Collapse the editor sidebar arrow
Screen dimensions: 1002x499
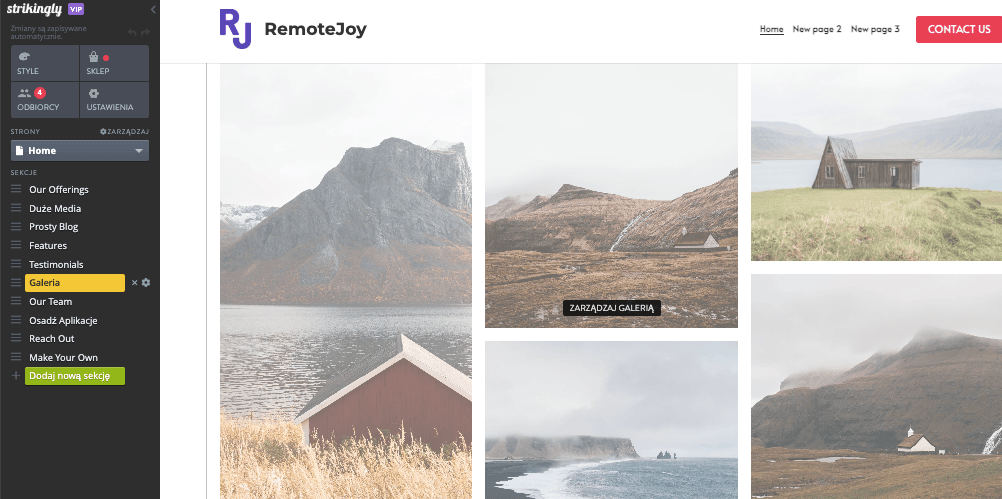(x=153, y=10)
